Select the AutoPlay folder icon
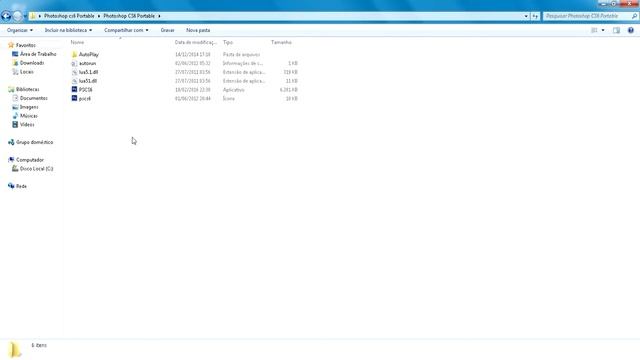Image resolution: width=640 pixels, height=360 pixels. click(74, 54)
